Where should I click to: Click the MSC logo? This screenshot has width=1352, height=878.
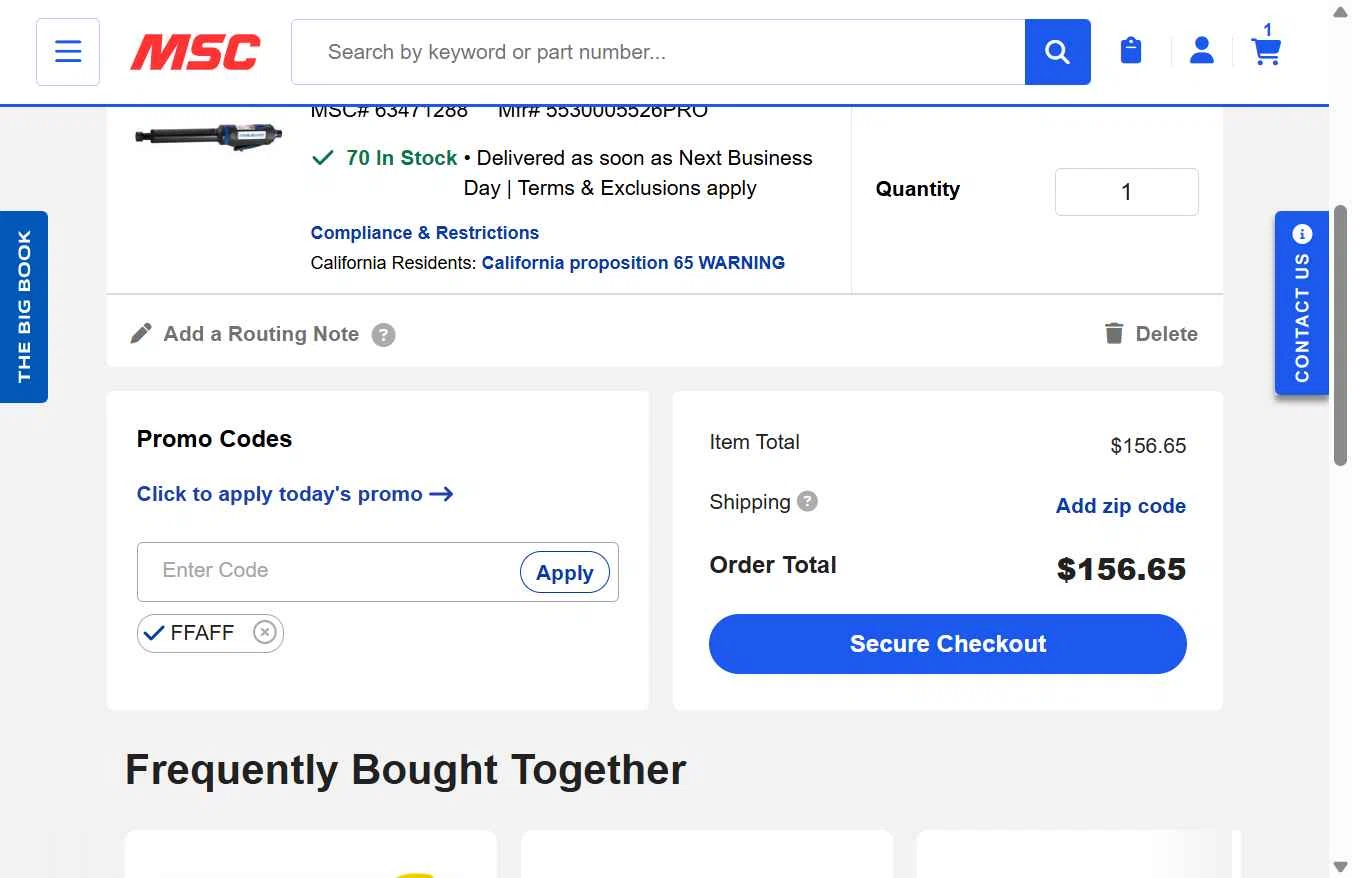coord(195,52)
